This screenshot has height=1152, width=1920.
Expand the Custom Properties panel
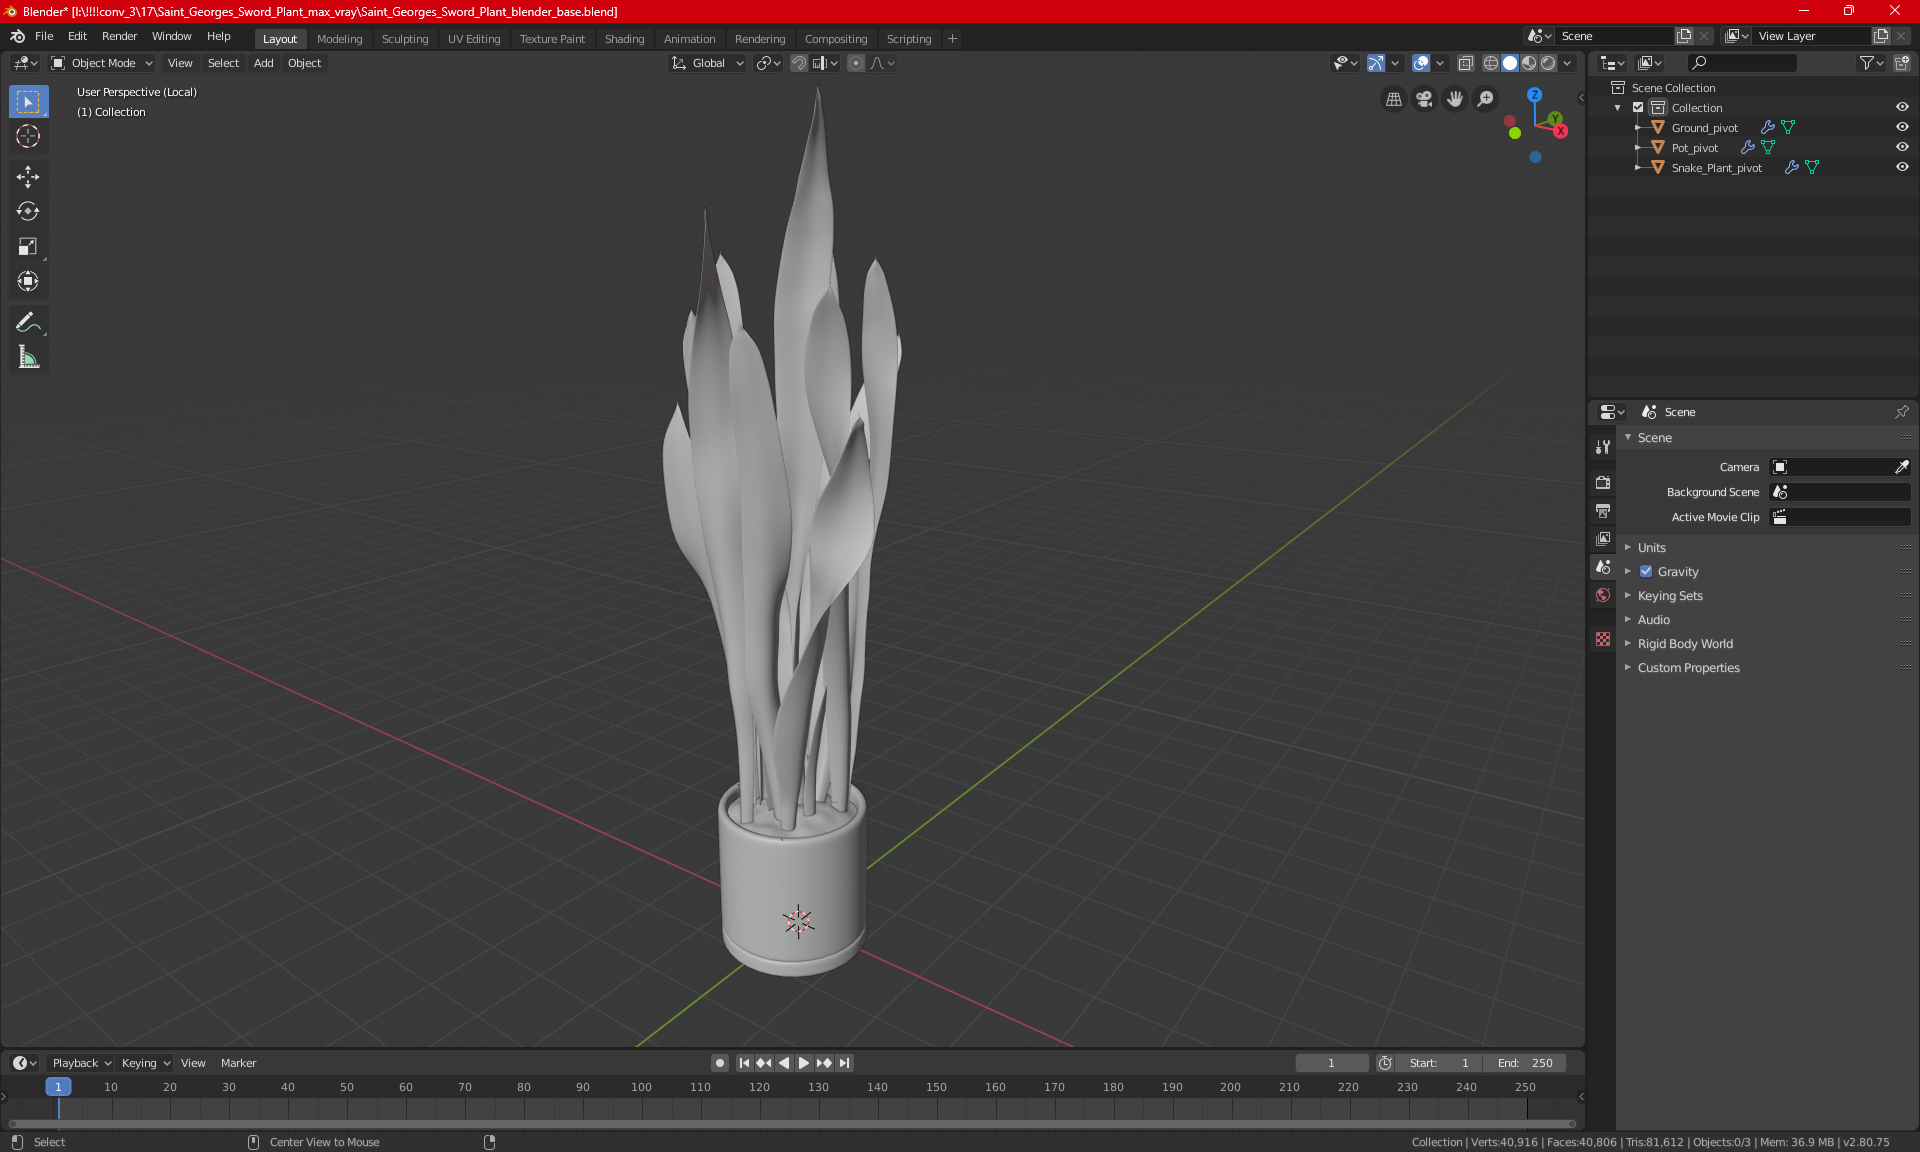click(1688, 668)
